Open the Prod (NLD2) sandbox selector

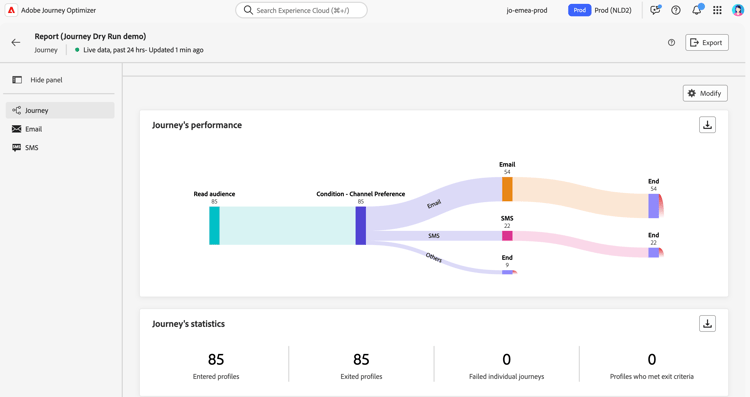(600, 10)
